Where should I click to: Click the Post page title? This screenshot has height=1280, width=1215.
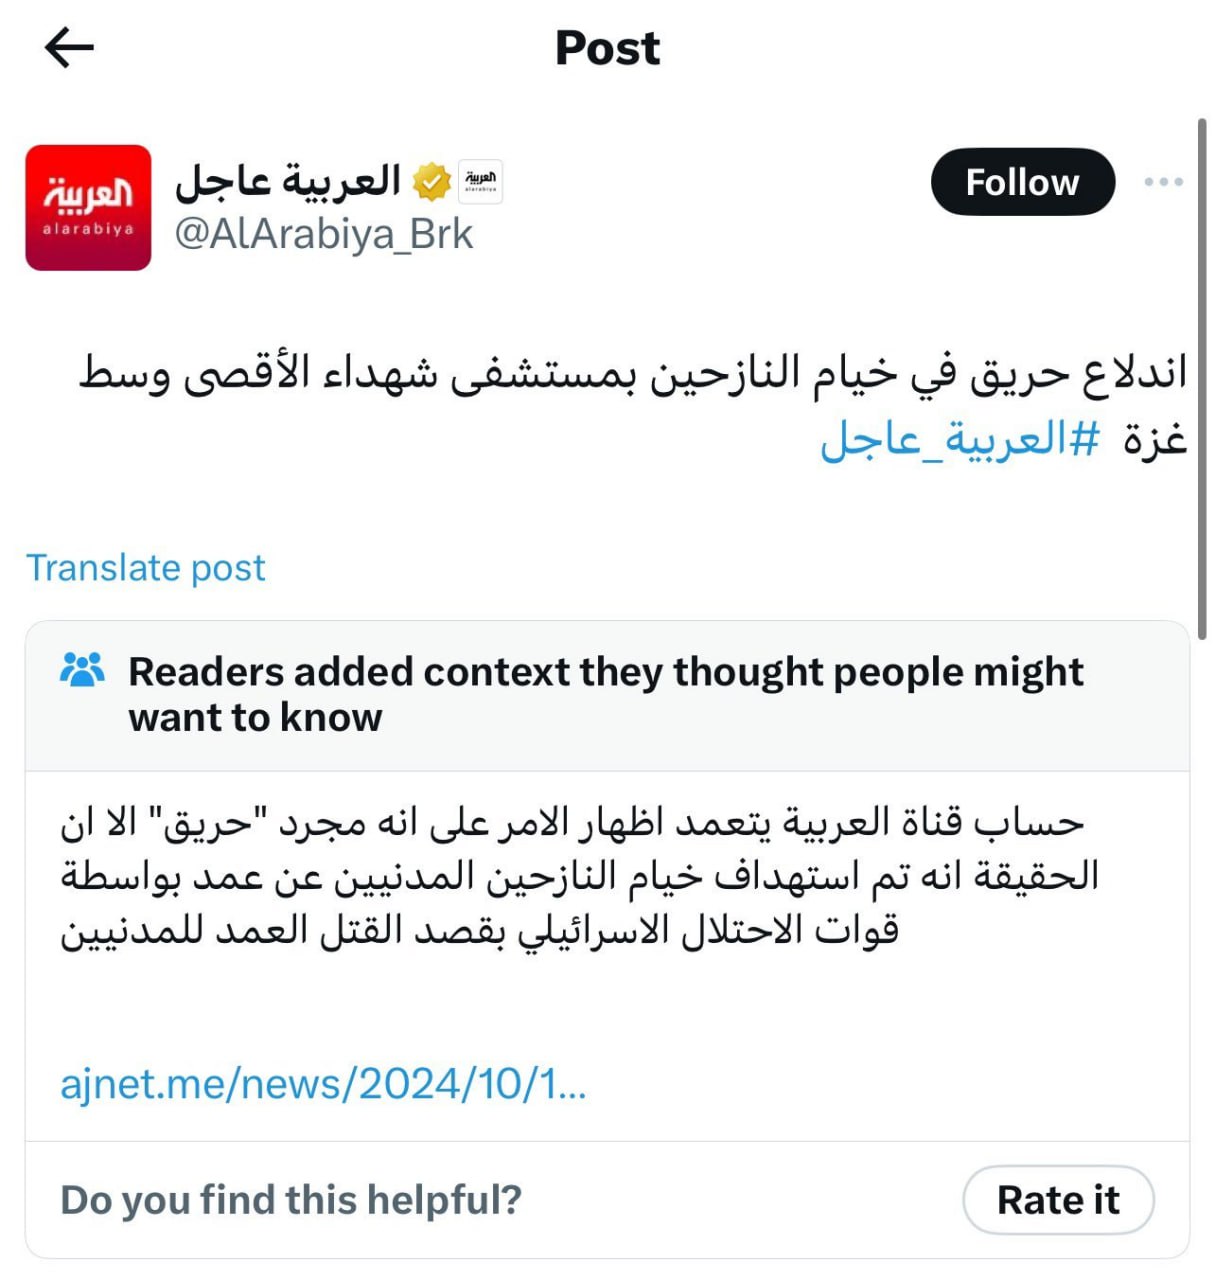tap(607, 48)
